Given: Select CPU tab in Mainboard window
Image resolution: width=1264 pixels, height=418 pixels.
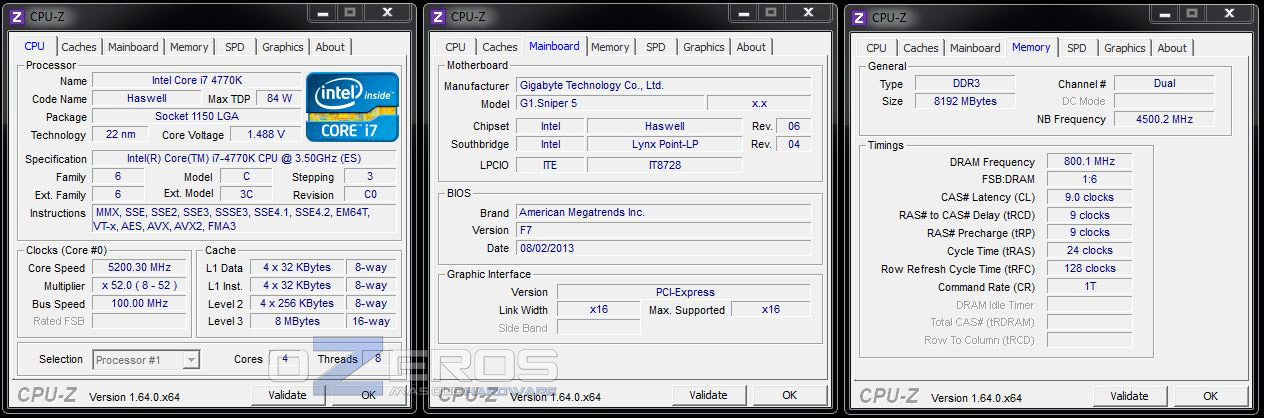Looking at the screenshot, I should tap(455, 47).
